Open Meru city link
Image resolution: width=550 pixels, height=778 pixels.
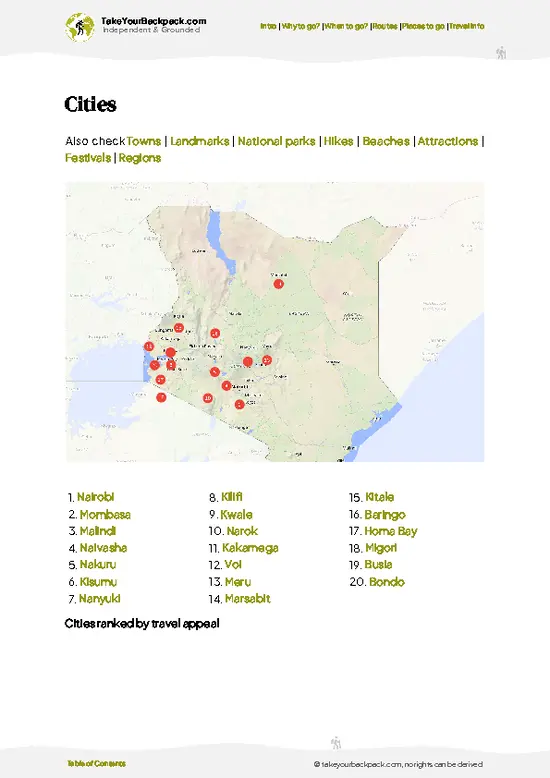(238, 582)
